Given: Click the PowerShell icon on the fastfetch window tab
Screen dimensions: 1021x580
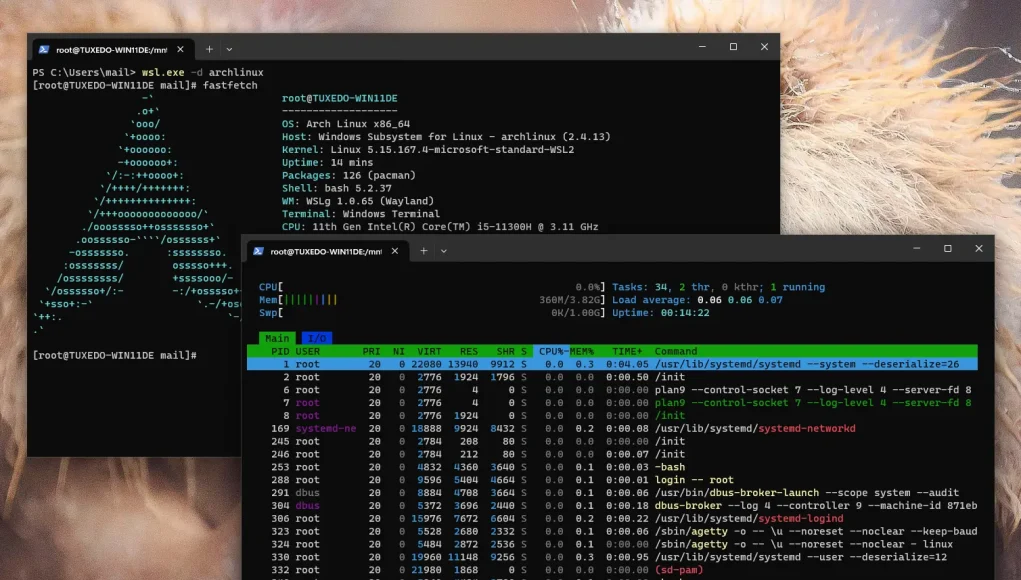Looking at the screenshot, I should 44,49.
